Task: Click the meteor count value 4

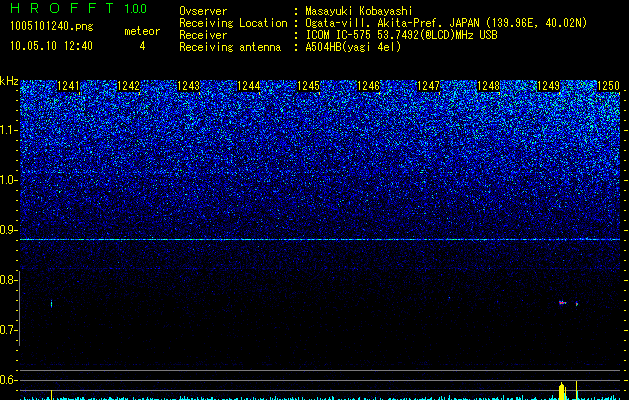Action: [142, 46]
